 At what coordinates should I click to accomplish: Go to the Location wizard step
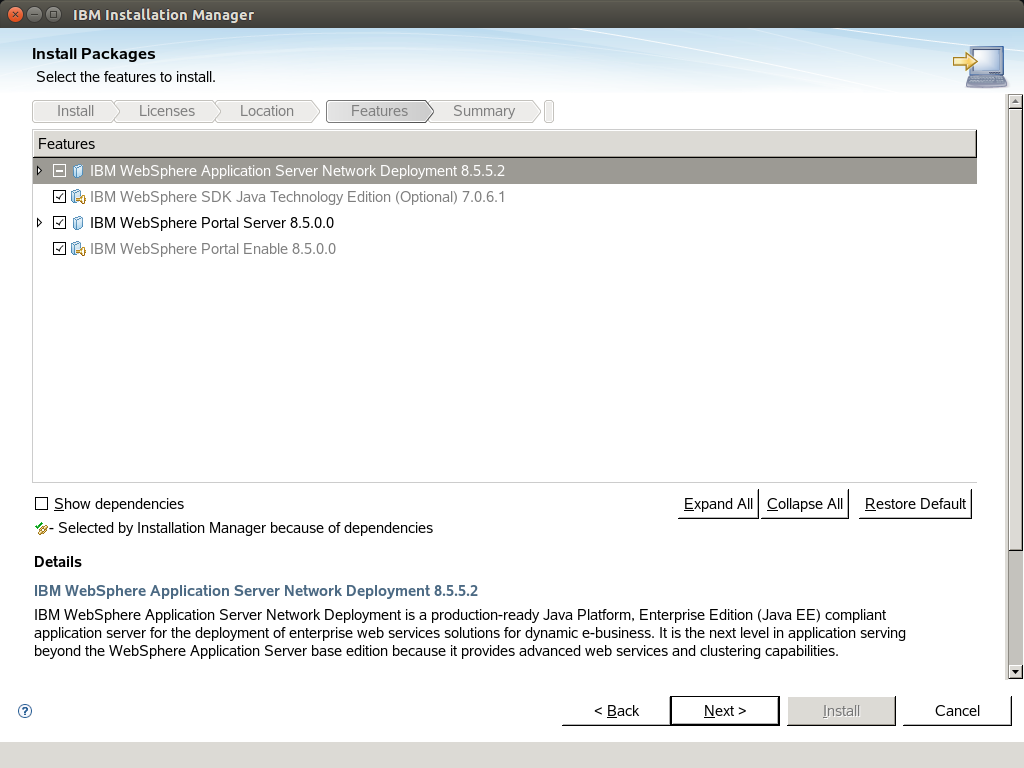click(266, 111)
